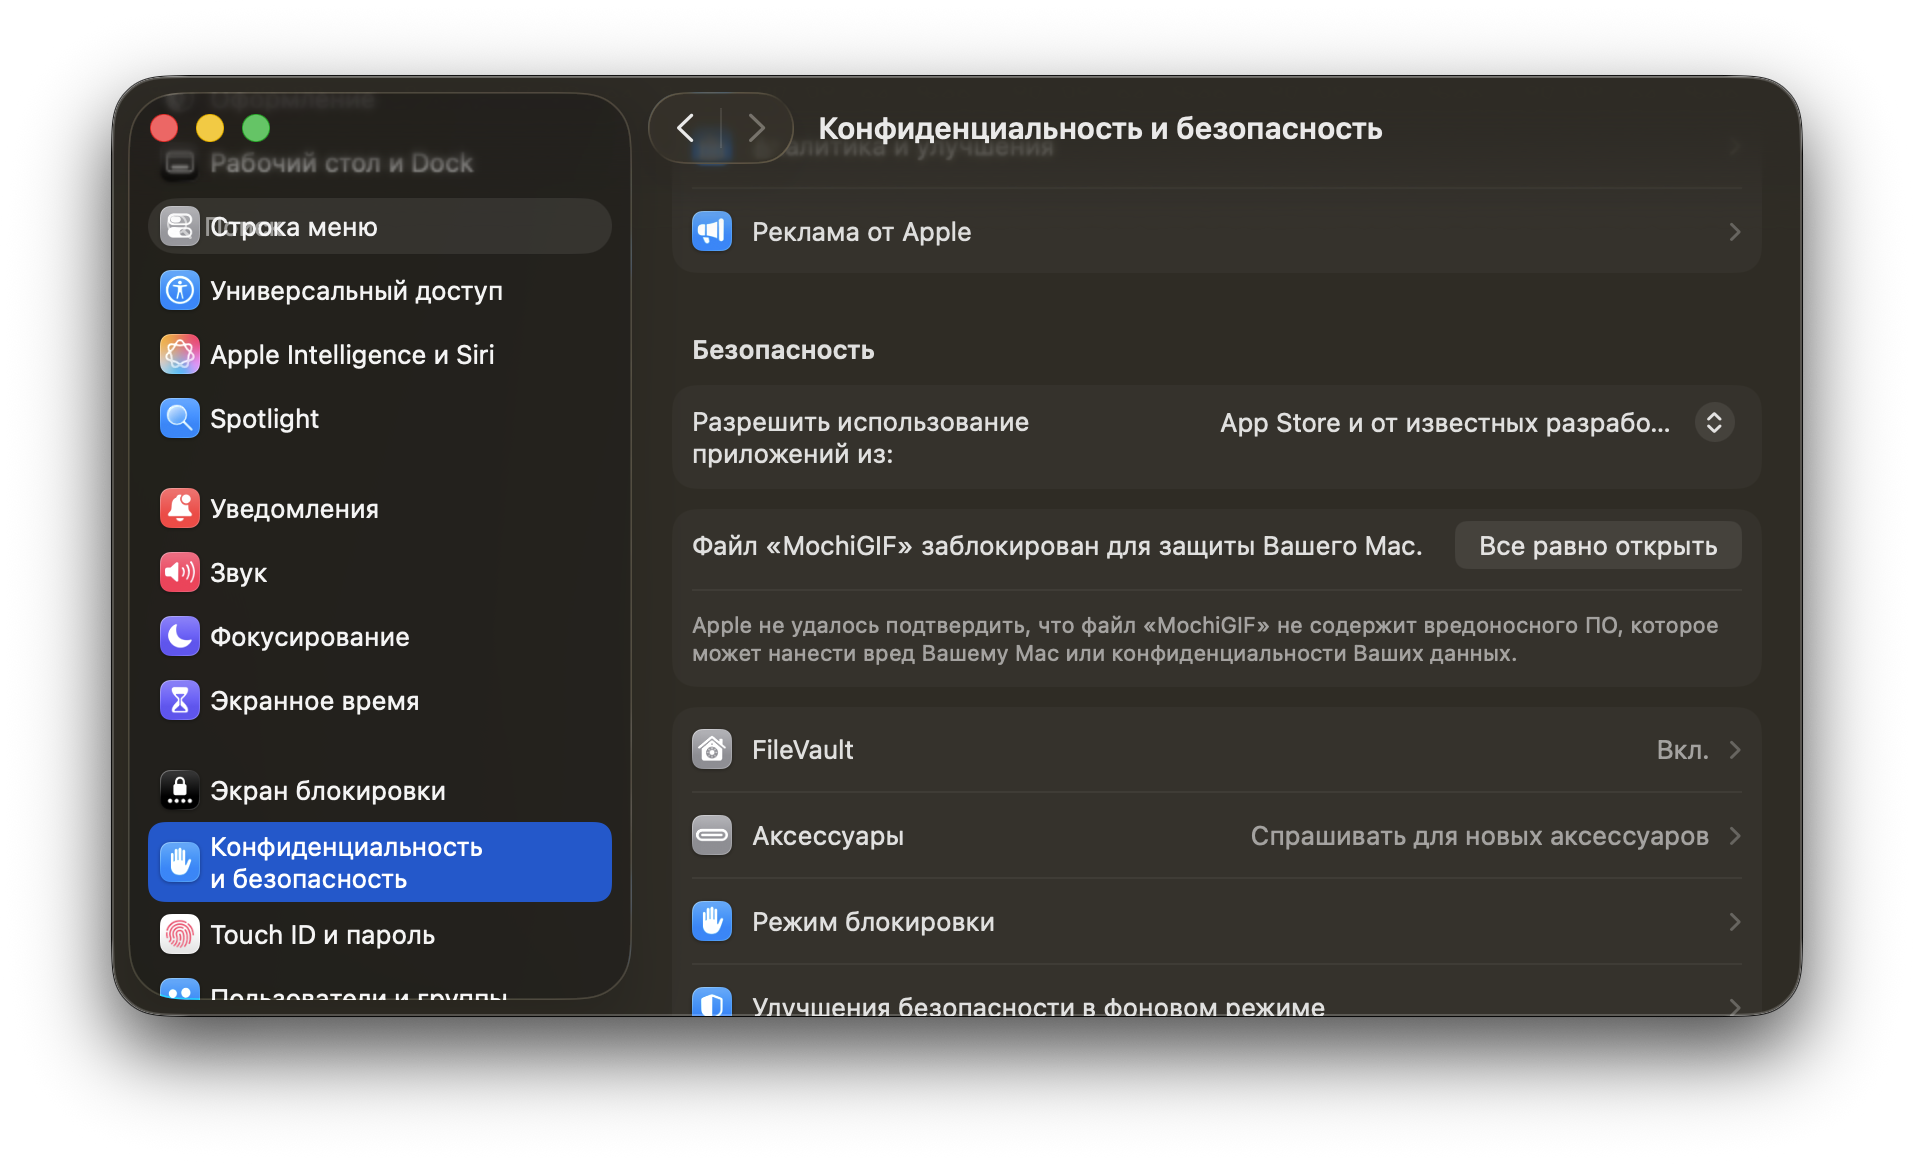The width and height of the screenshot is (1914, 1164).
Task: Click the Конфиденциальность и безопасность hand icon
Action: [180, 862]
